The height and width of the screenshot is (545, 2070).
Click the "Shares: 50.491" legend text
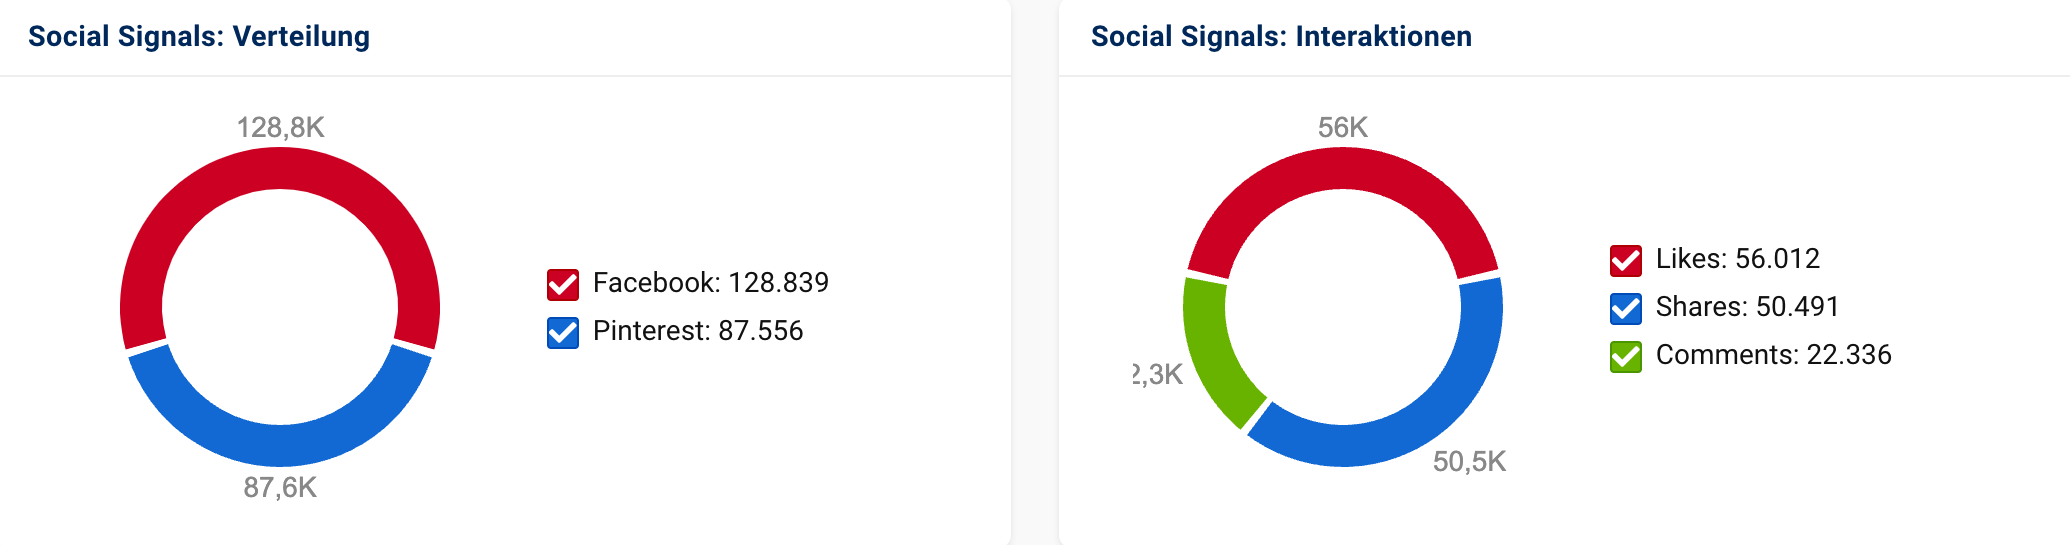(1747, 307)
